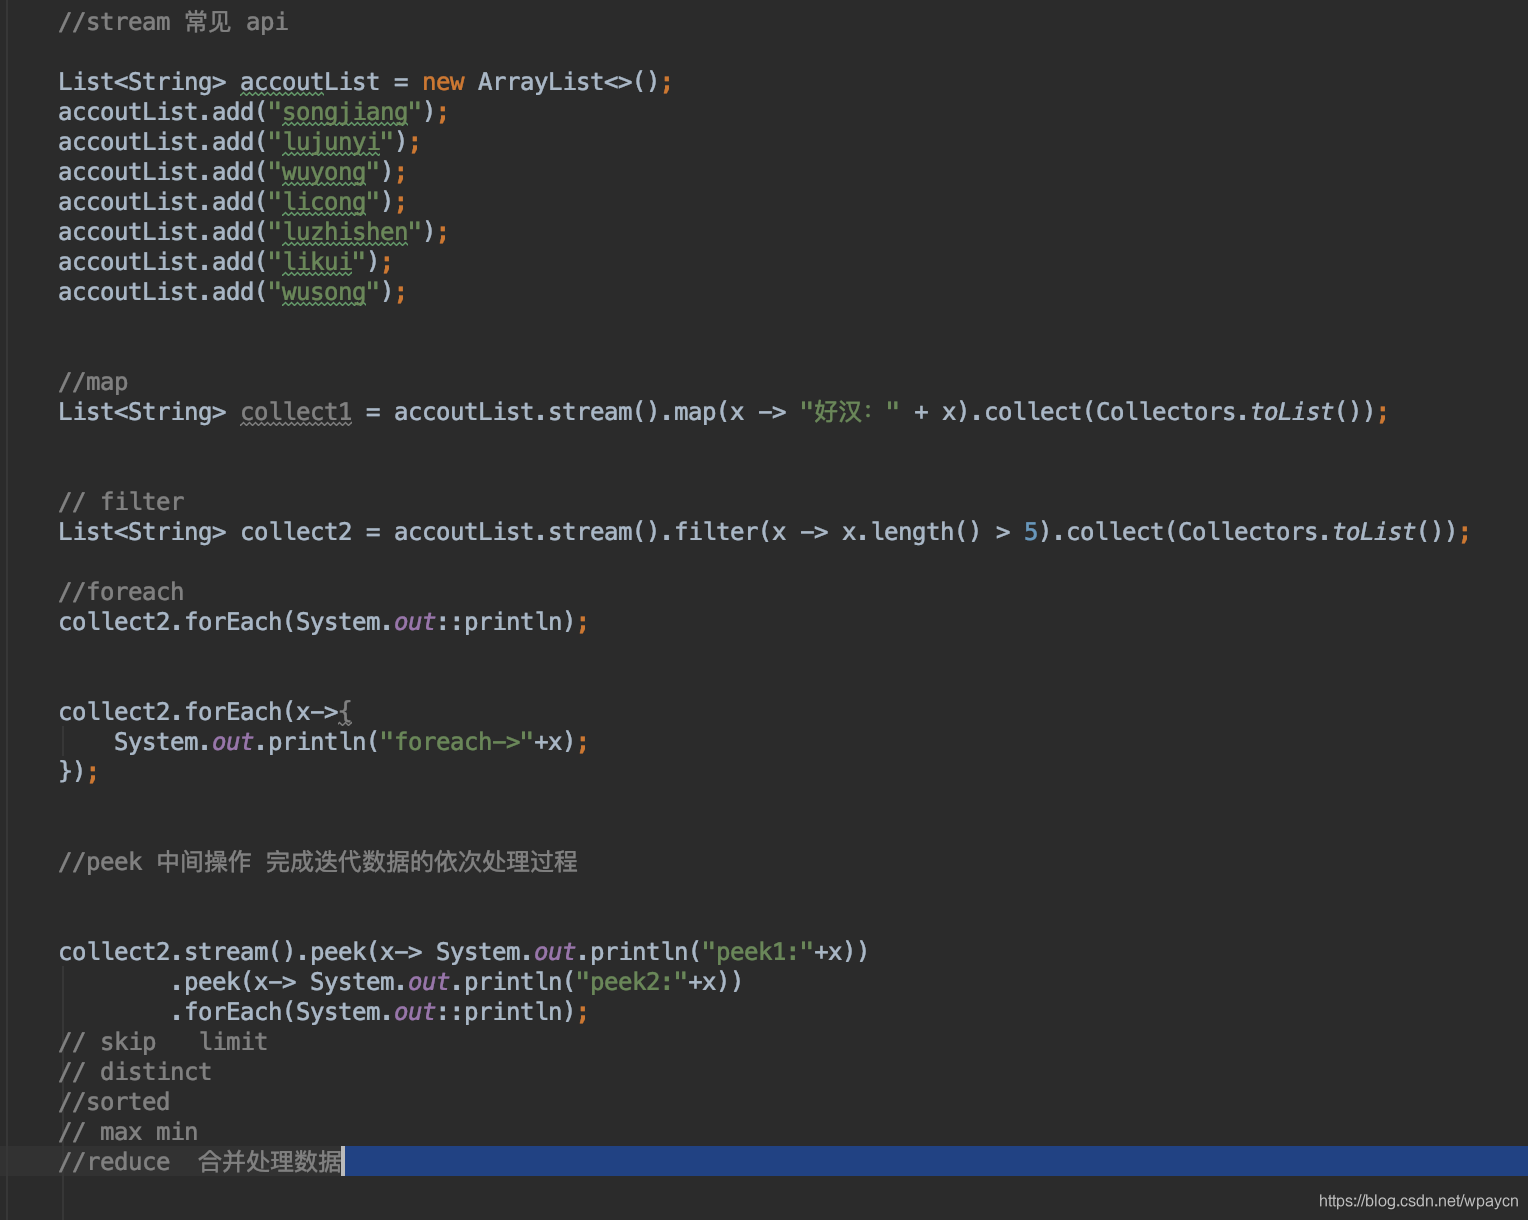Viewport: 1528px width, 1220px height.
Task: Click the string "wusong"
Action: (x=324, y=292)
